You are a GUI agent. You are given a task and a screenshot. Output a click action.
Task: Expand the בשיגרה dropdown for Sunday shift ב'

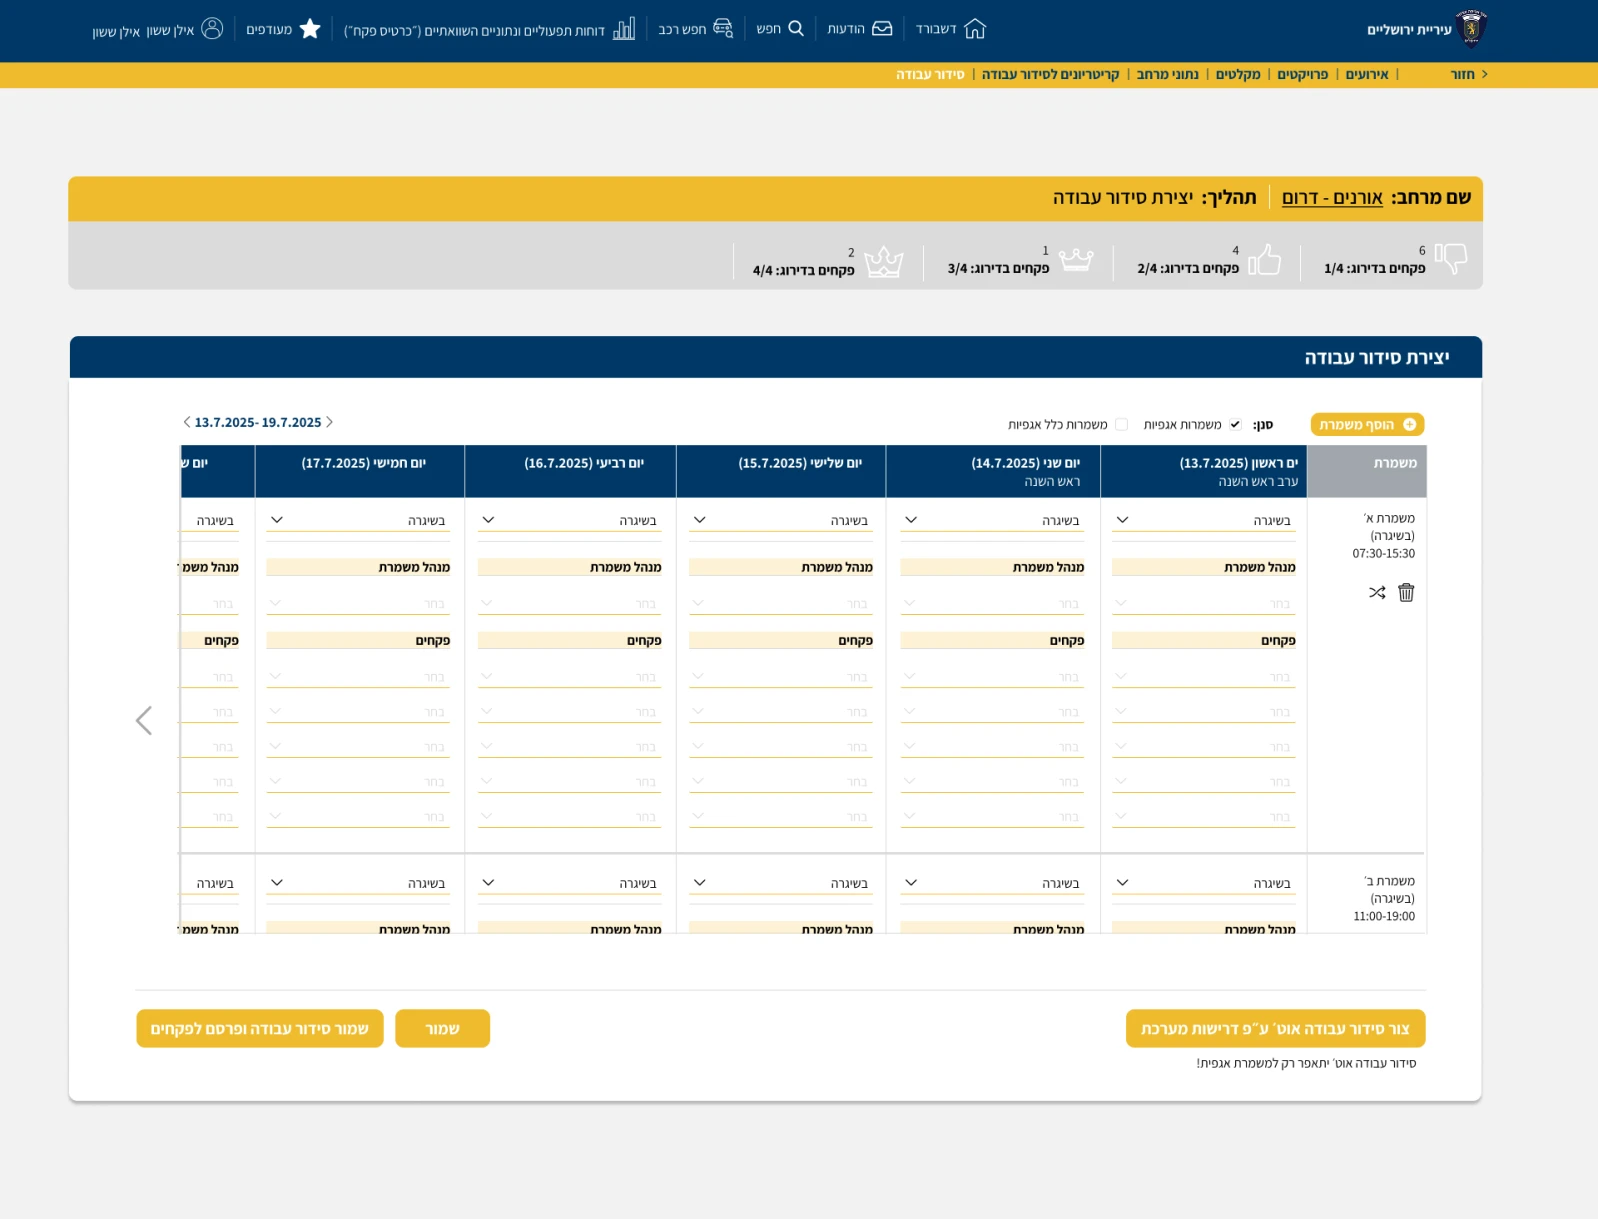click(x=1203, y=883)
